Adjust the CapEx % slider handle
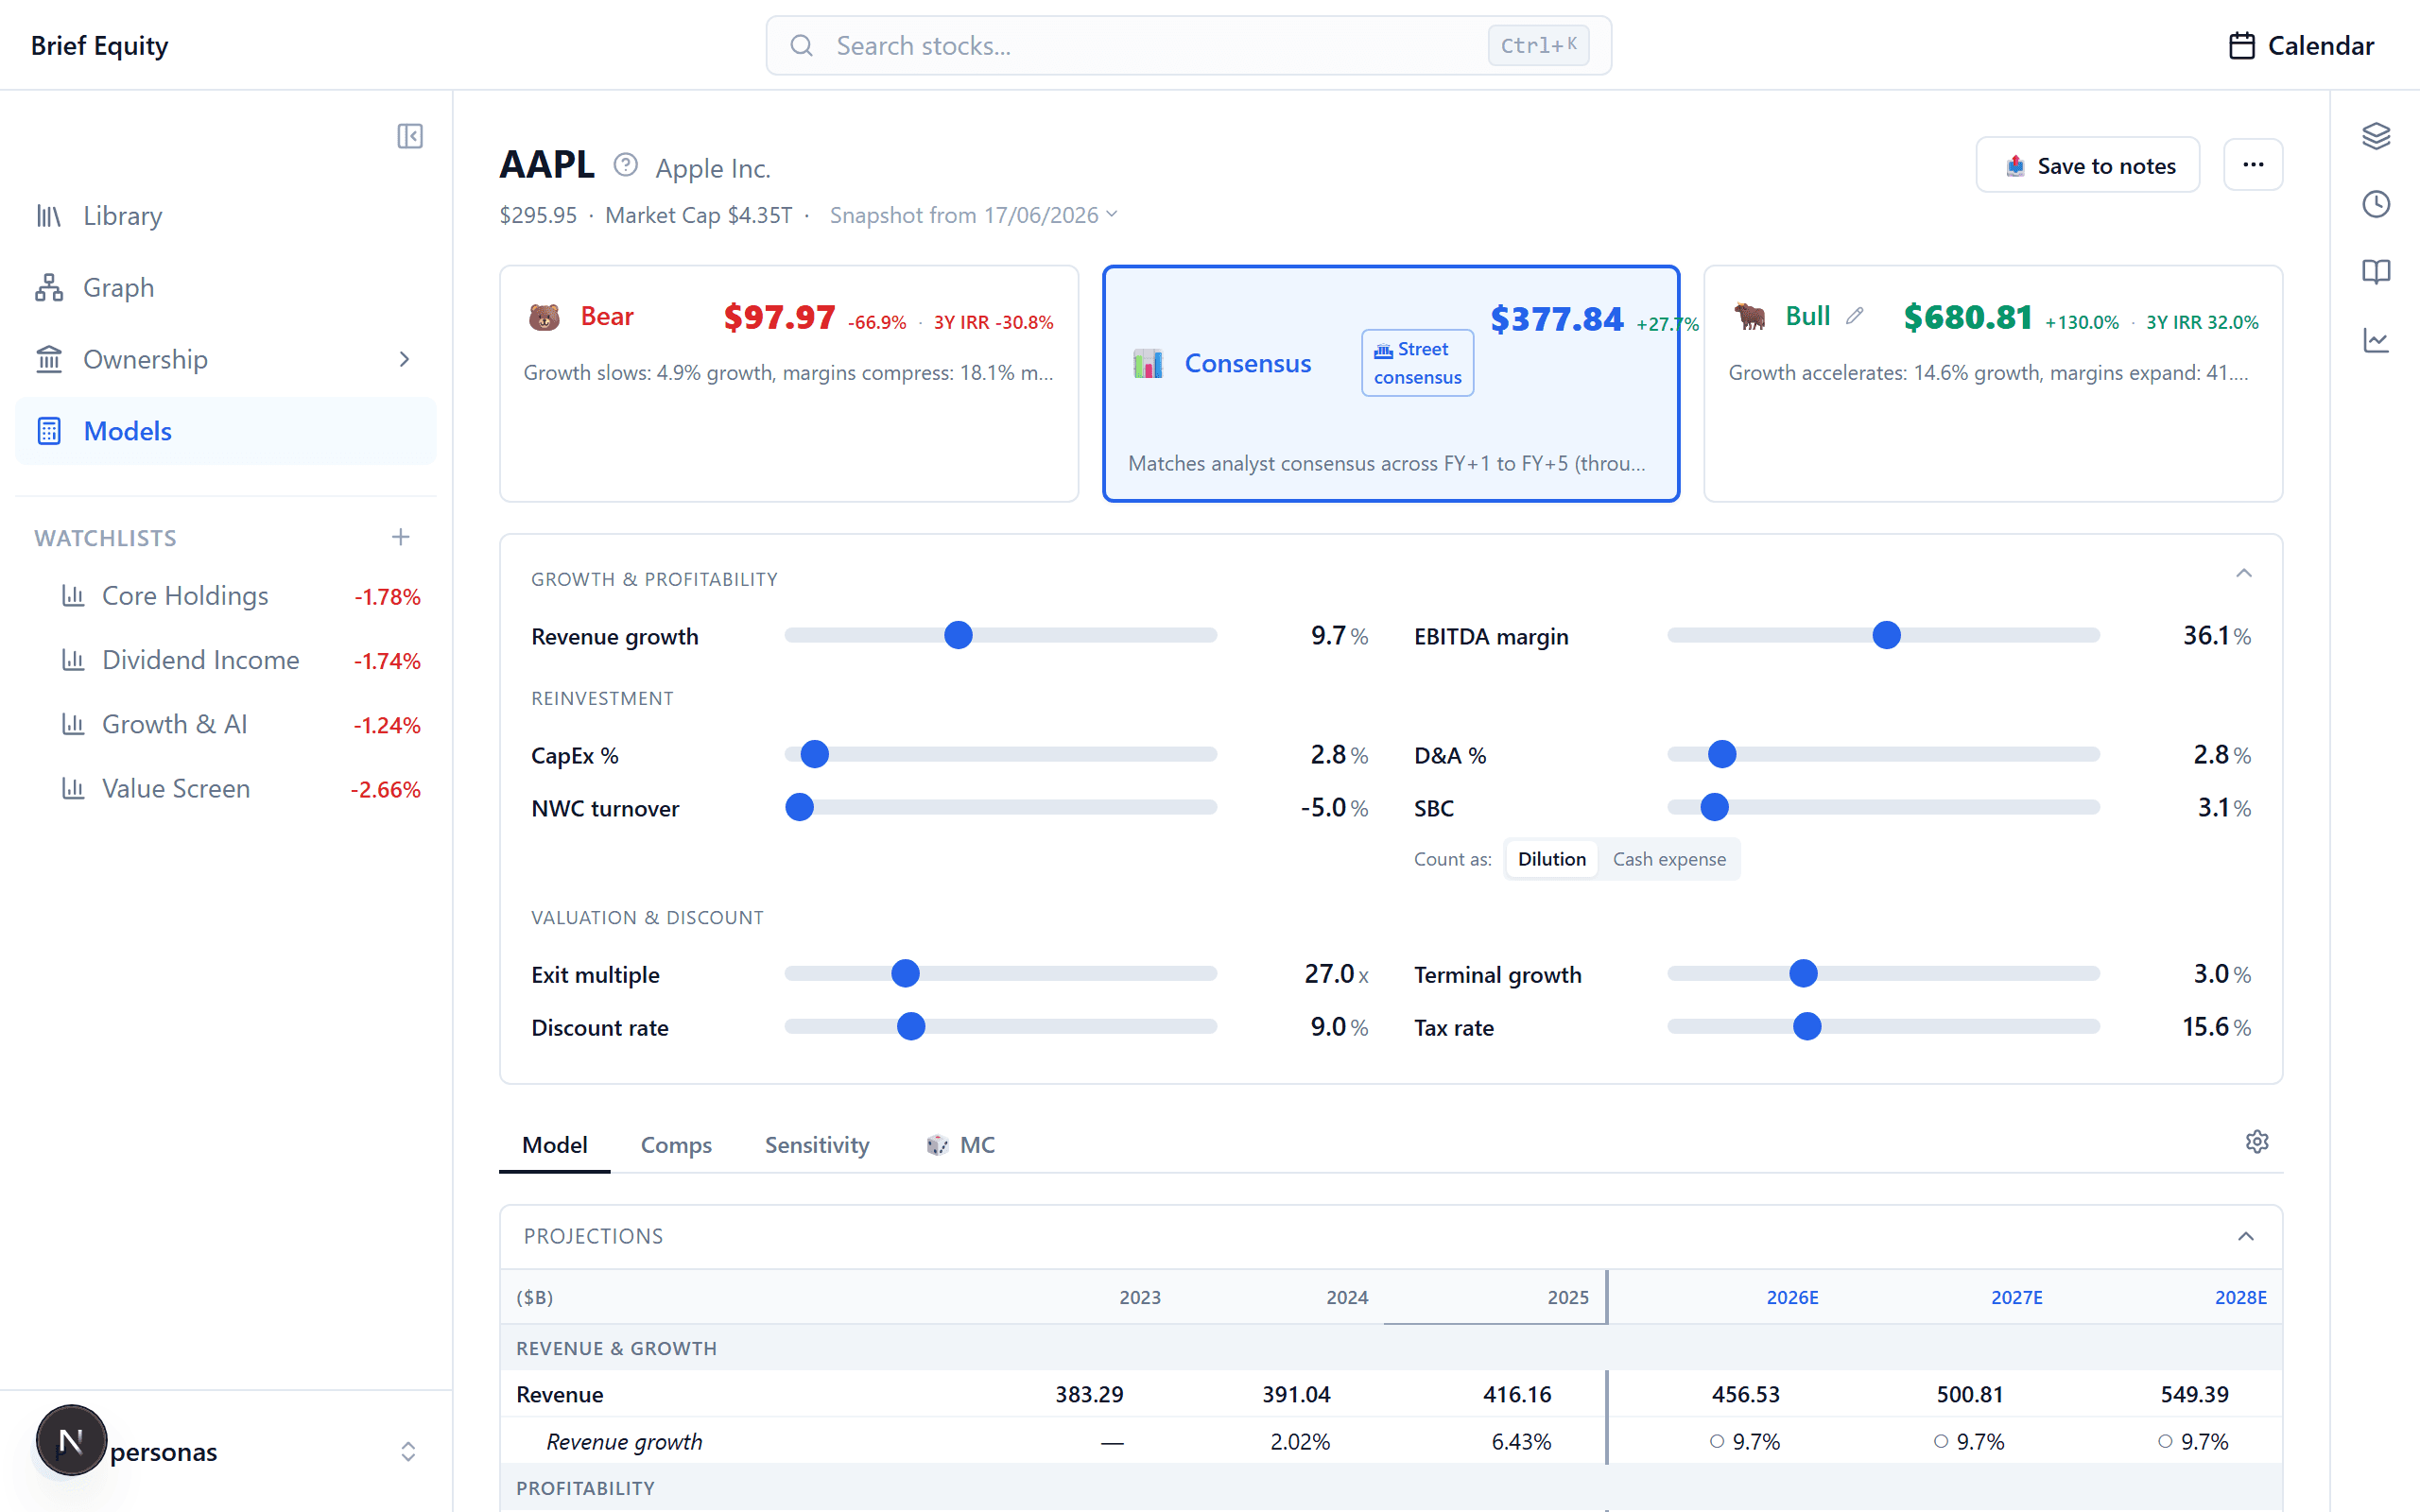Image resolution: width=2420 pixels, height=1512 pixels. tap(815, 755)
